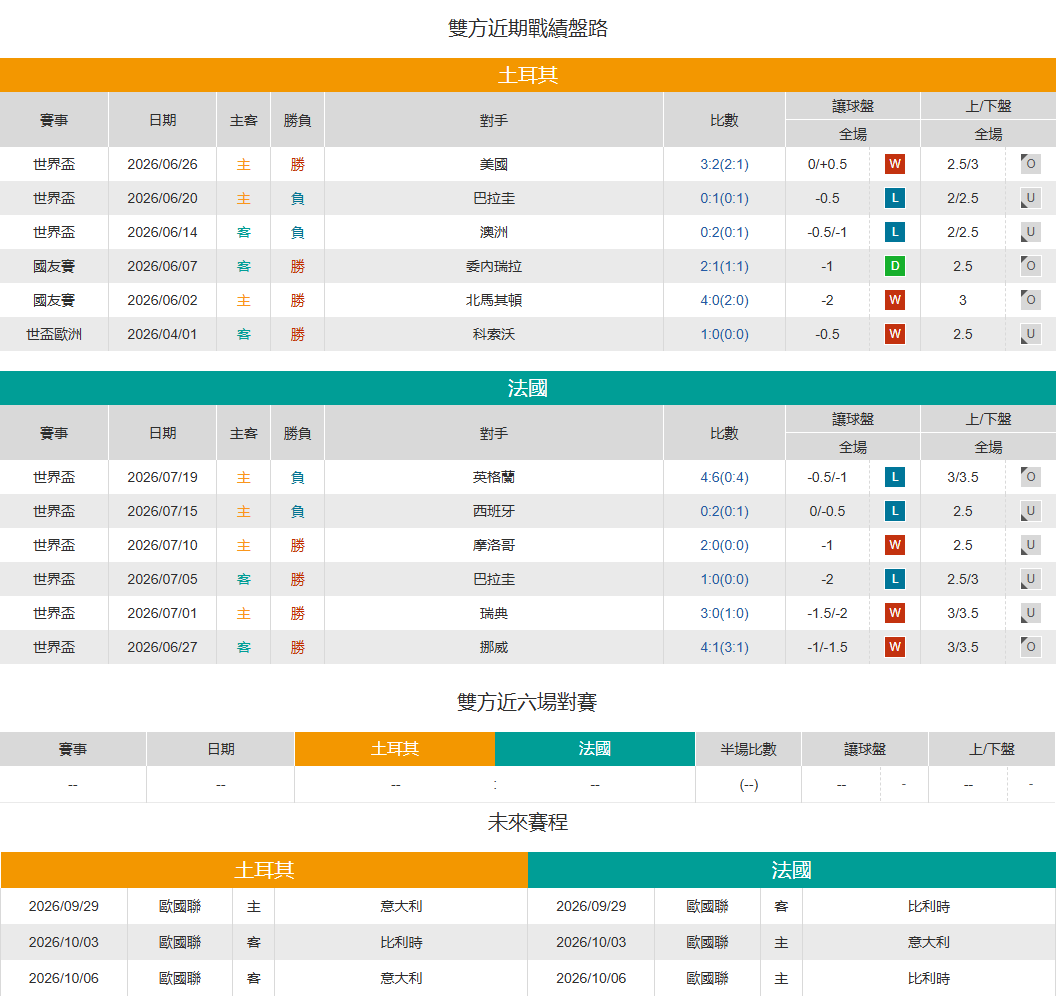Click the U under icon in the 西班牙 row
This screenshot has width=1056, height=997.
[1030, 511]
